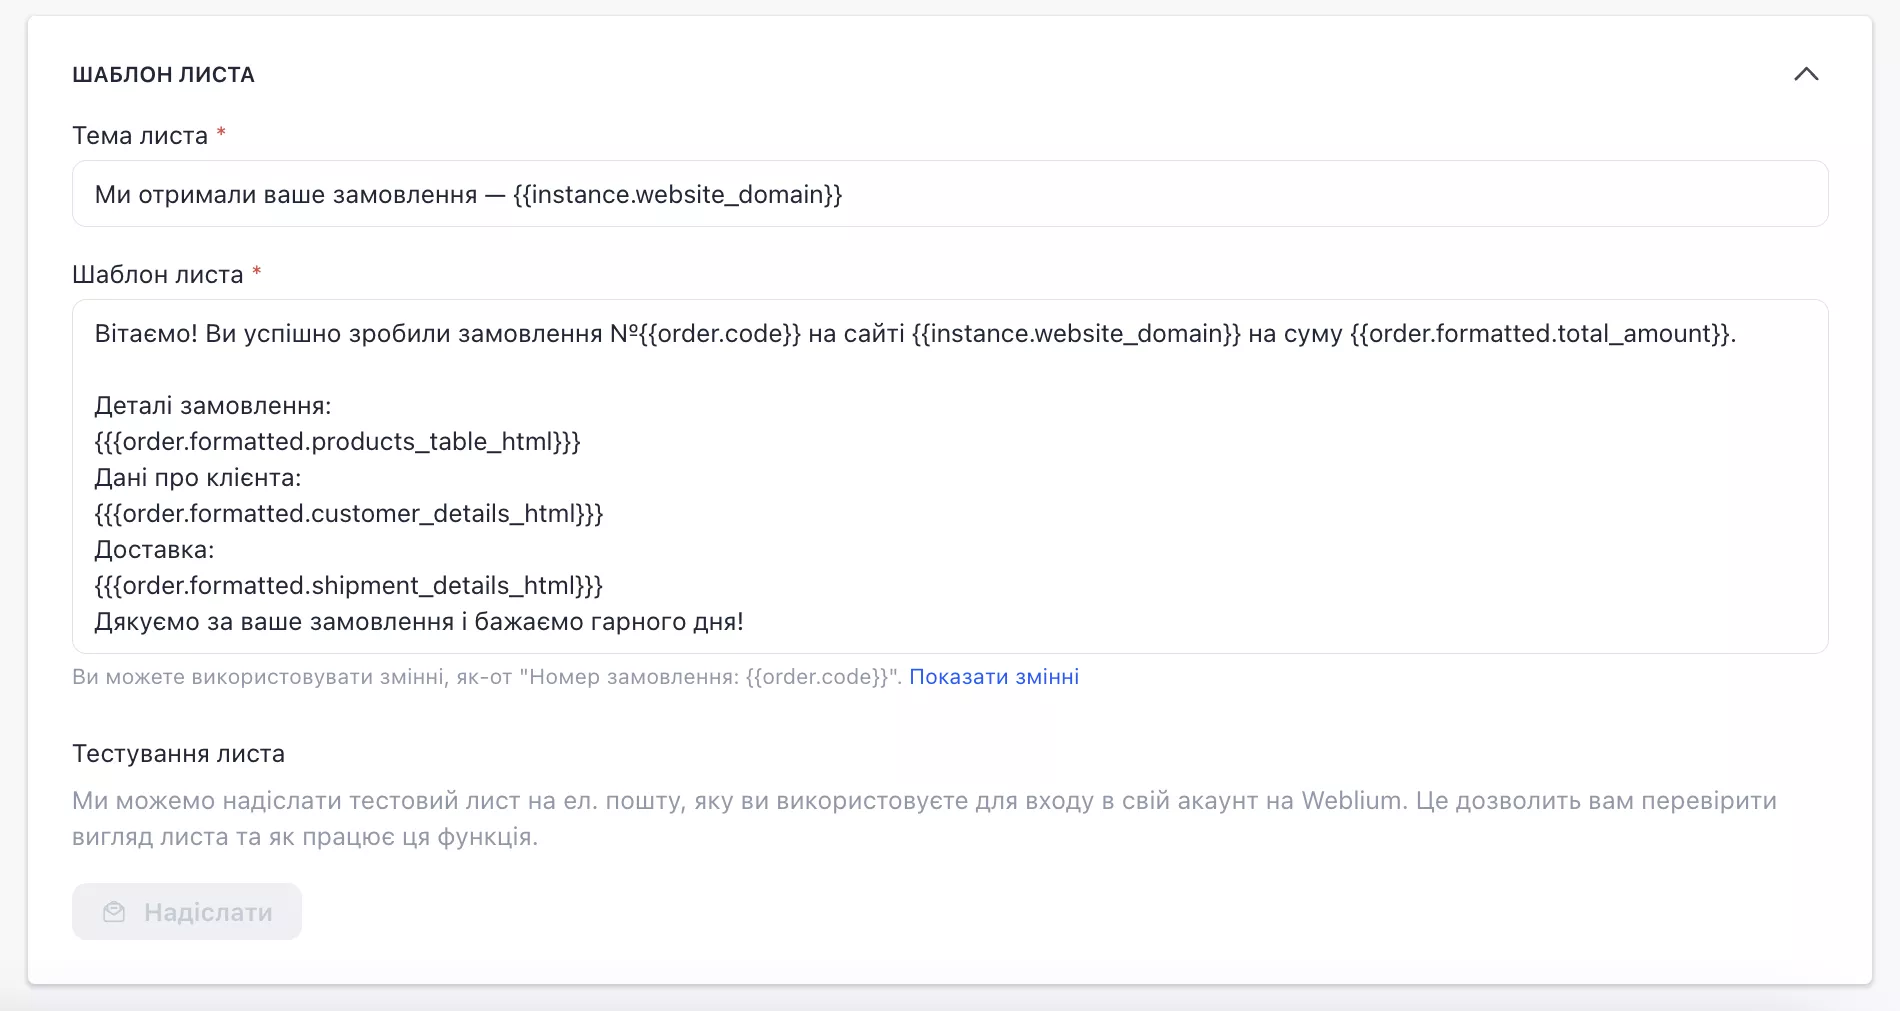The image size is (1900, 1011).
Task: Click the variables hint text under template
Action: pyautogui.click(x=487, y=677)
